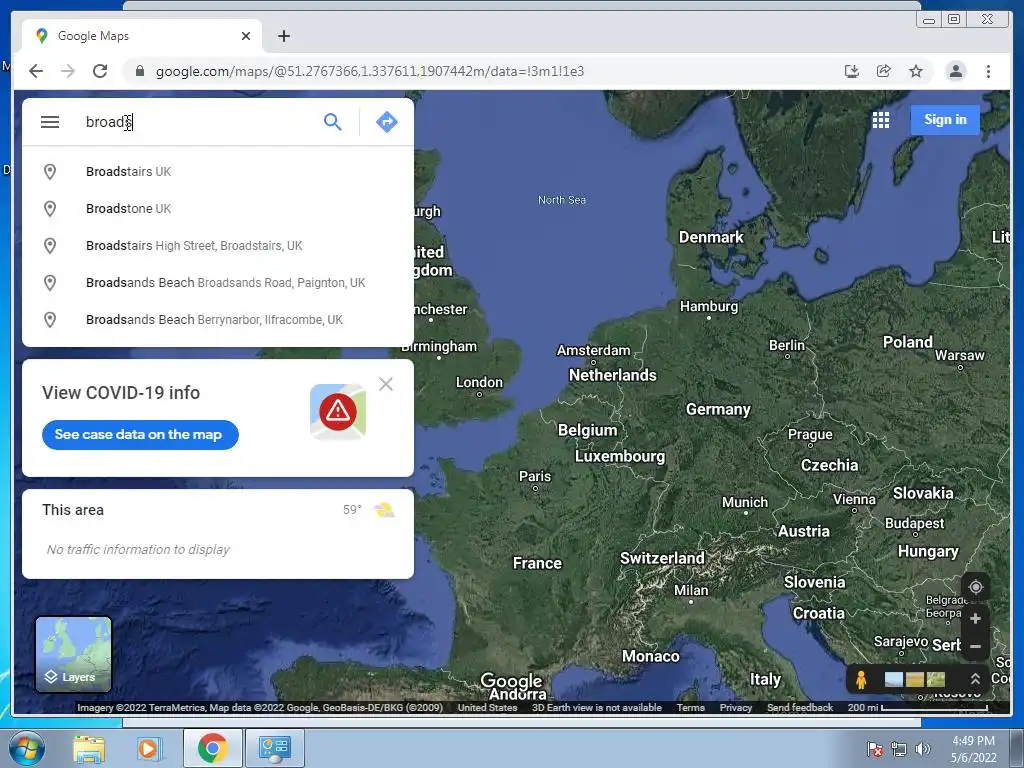Open the media player taskbar icon
The width and height of the screenshot is (1024, 768).
coord(149,748)
